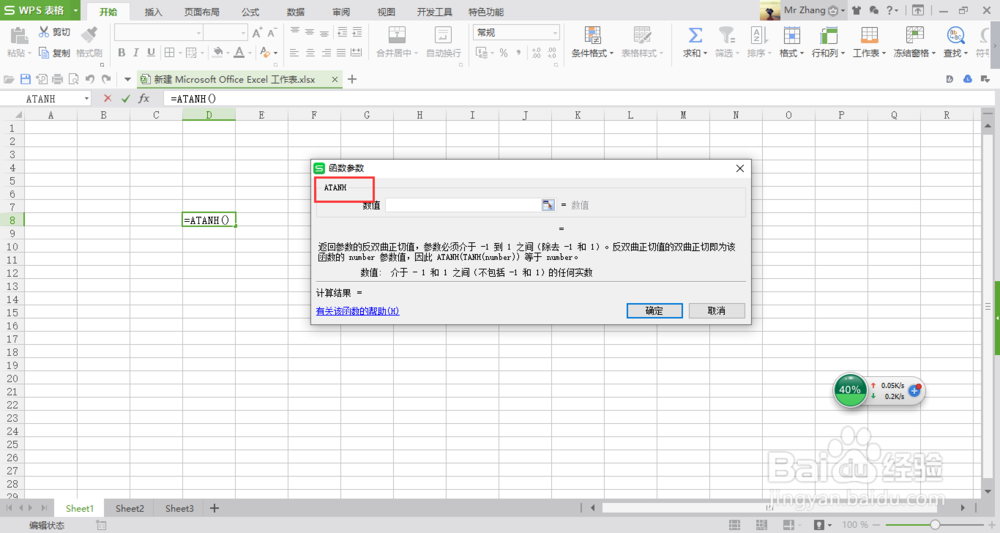Screen dimensions: 1000x533
Task: Click the Merge and Center icon
Action: 397,35
